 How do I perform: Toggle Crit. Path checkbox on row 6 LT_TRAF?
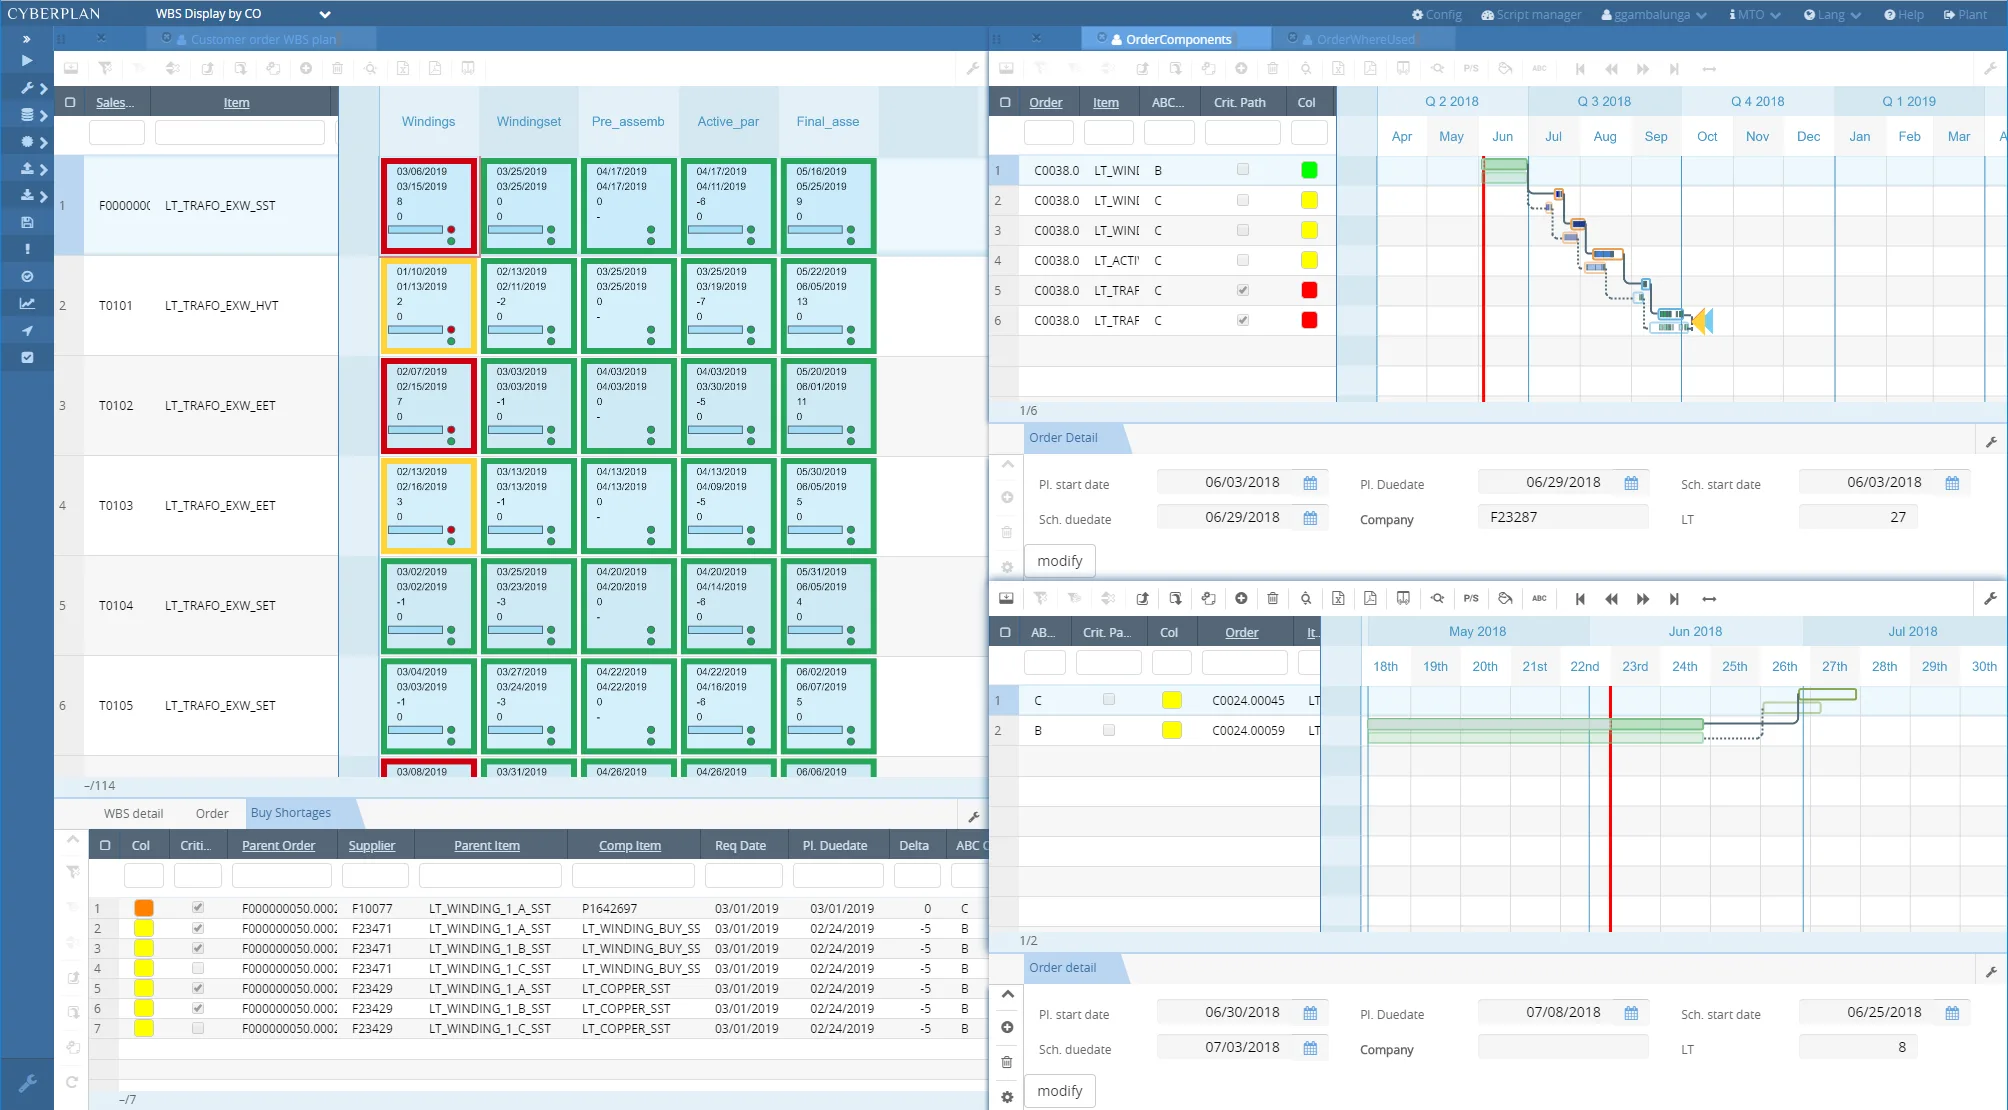click(1243, 320)
